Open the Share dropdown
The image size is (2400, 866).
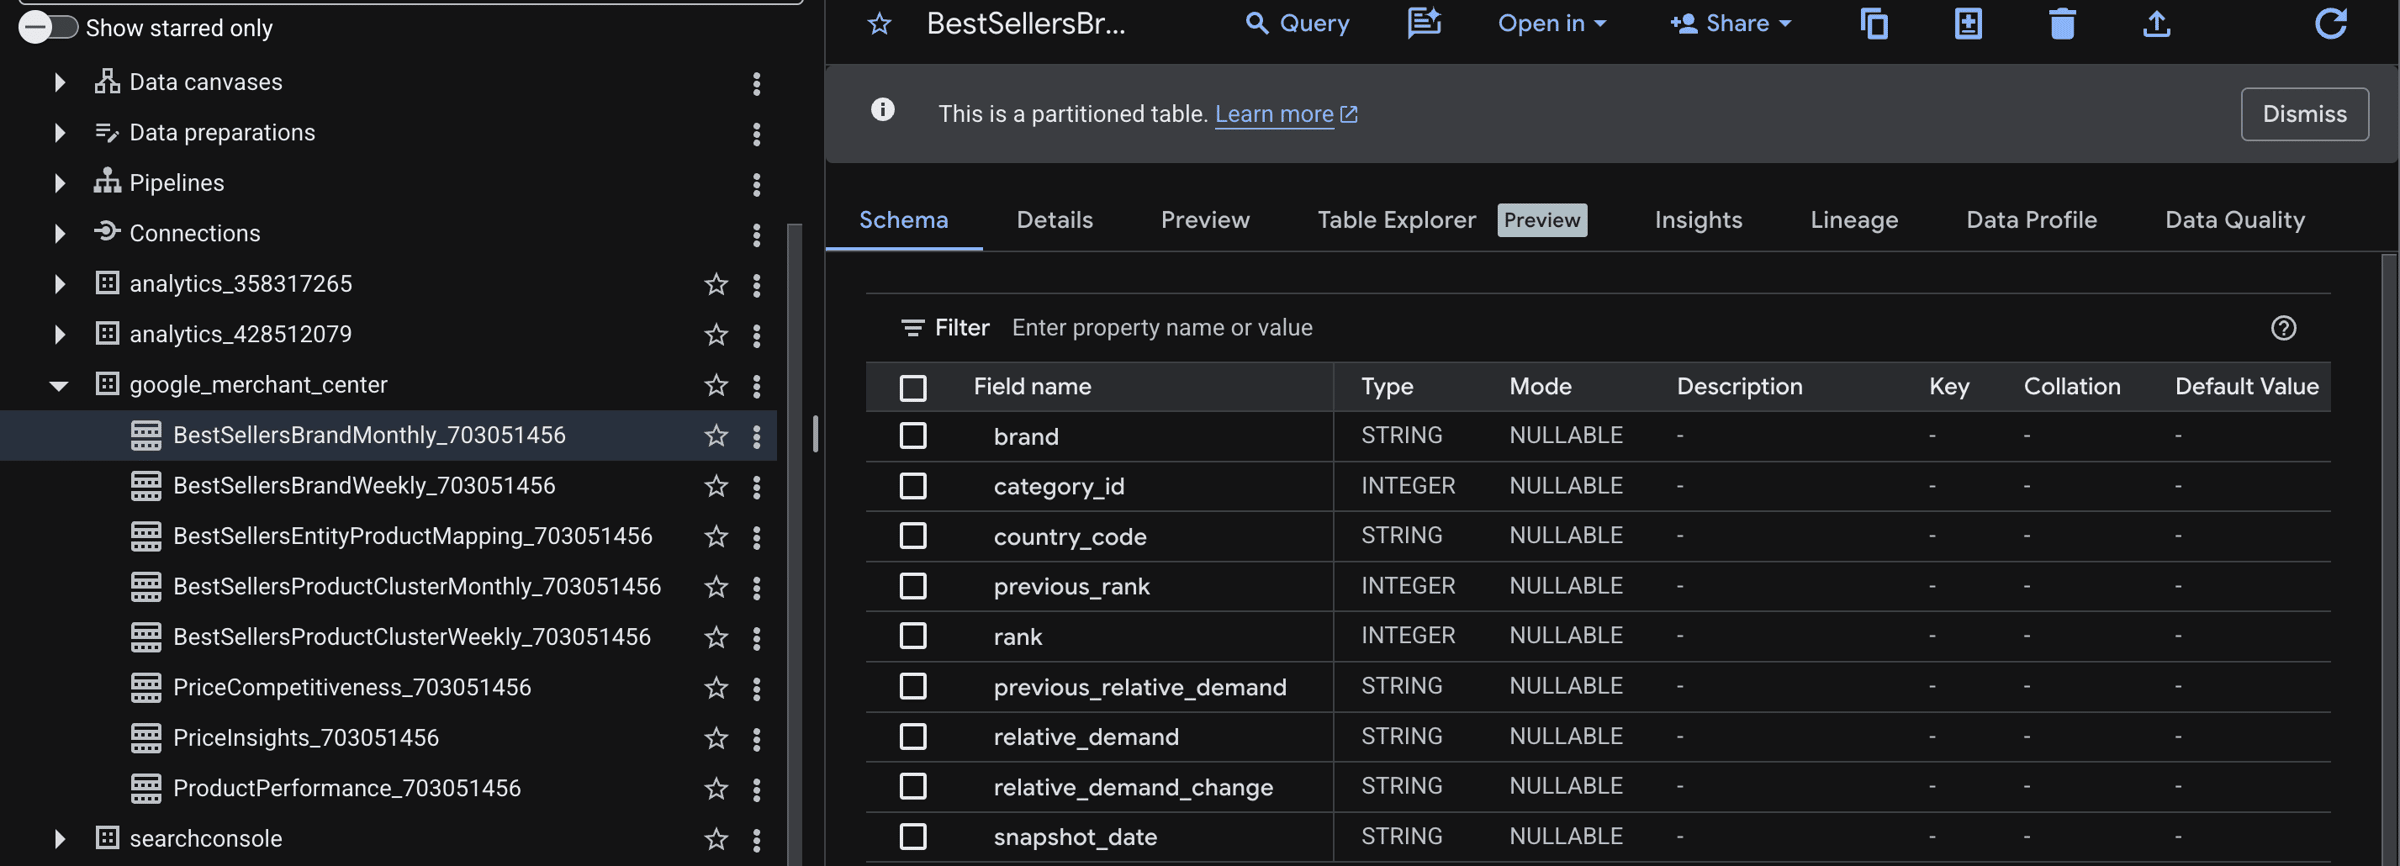tap(1731, 24)
